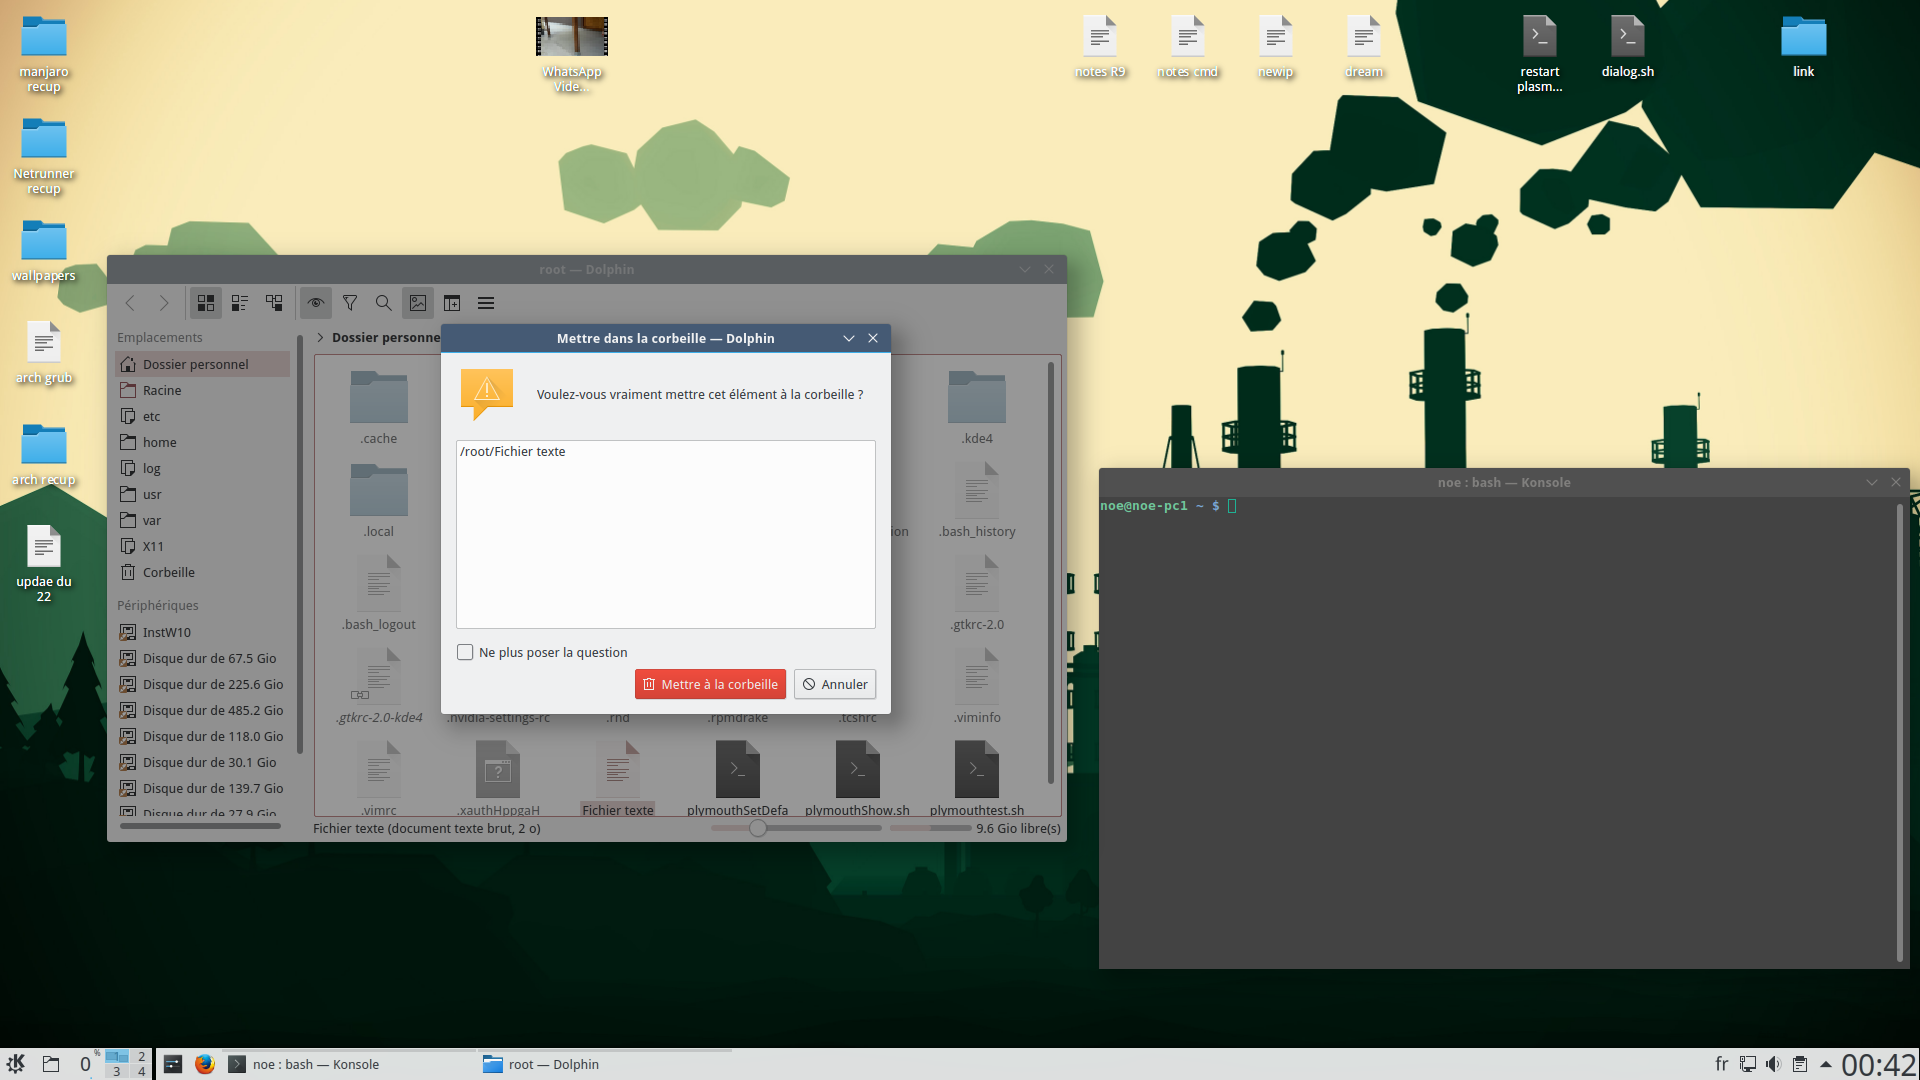The width and height of the screenshot is (1920, 1080).
Task: Click the filter funnel icon in Dolphin
Action: pyautogui.click(x=350, y=303)
